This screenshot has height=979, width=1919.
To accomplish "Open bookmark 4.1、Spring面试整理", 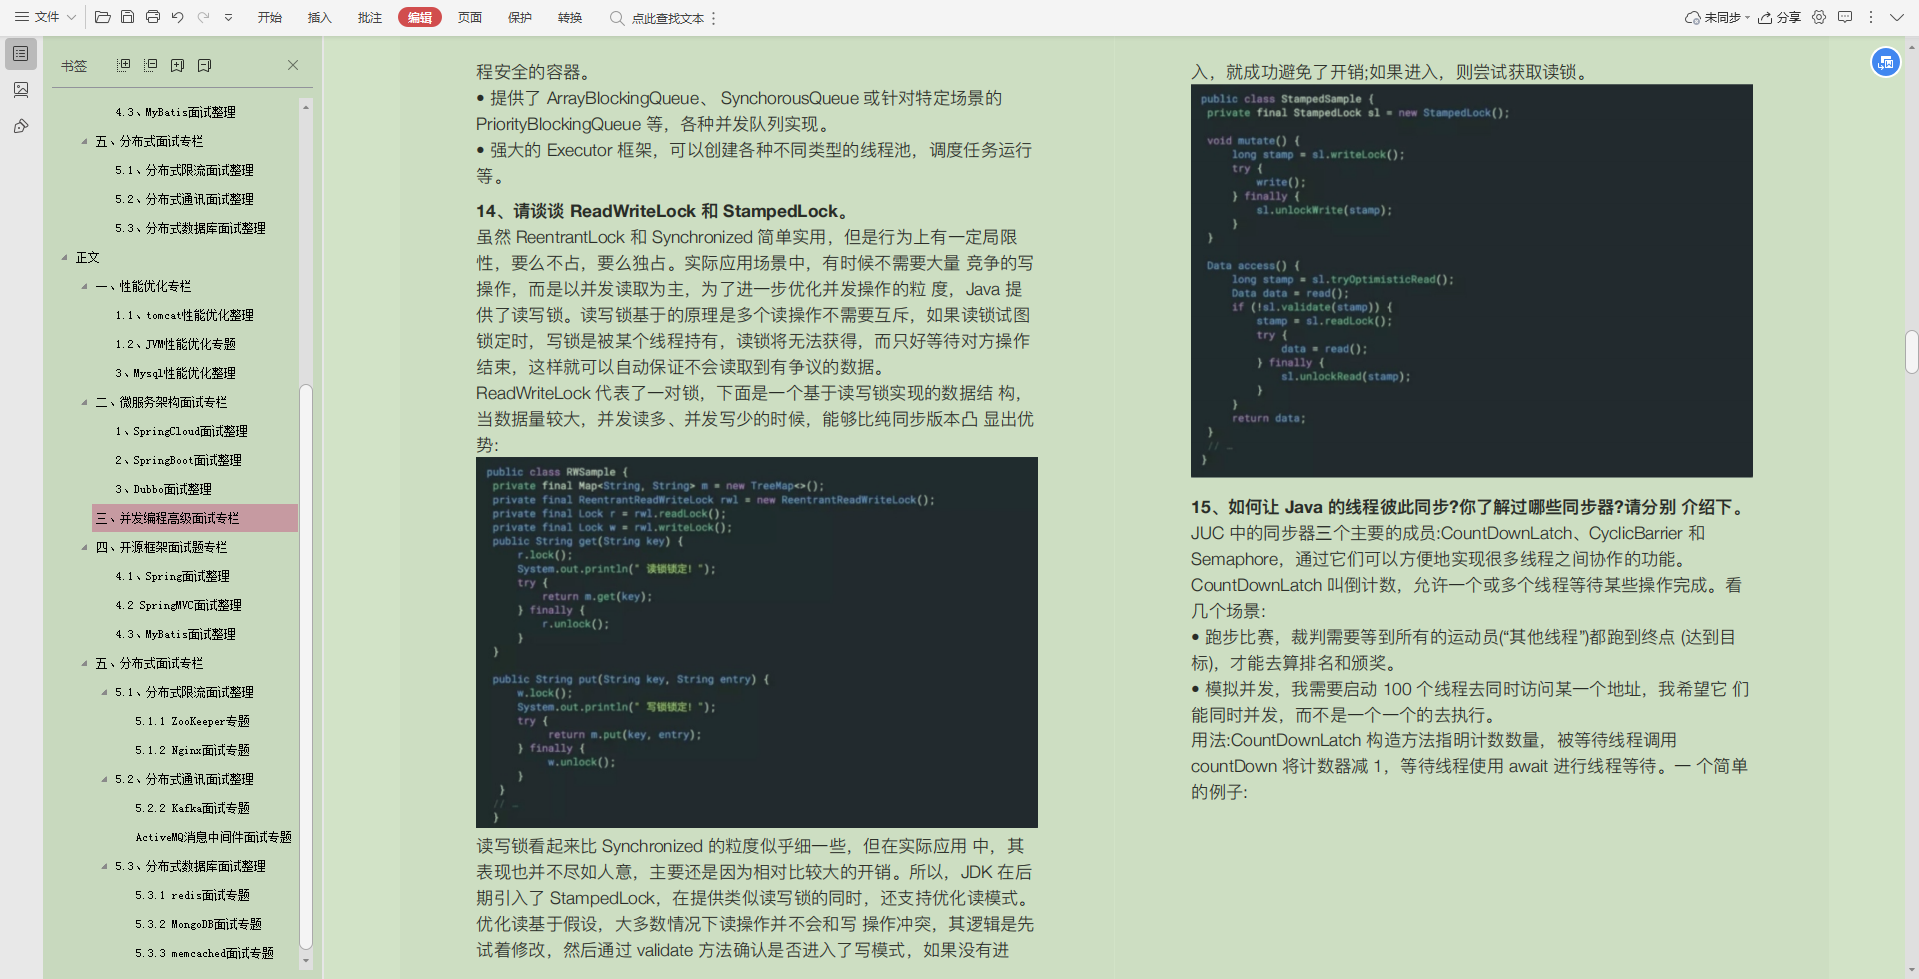I will [x=172, y=576].
